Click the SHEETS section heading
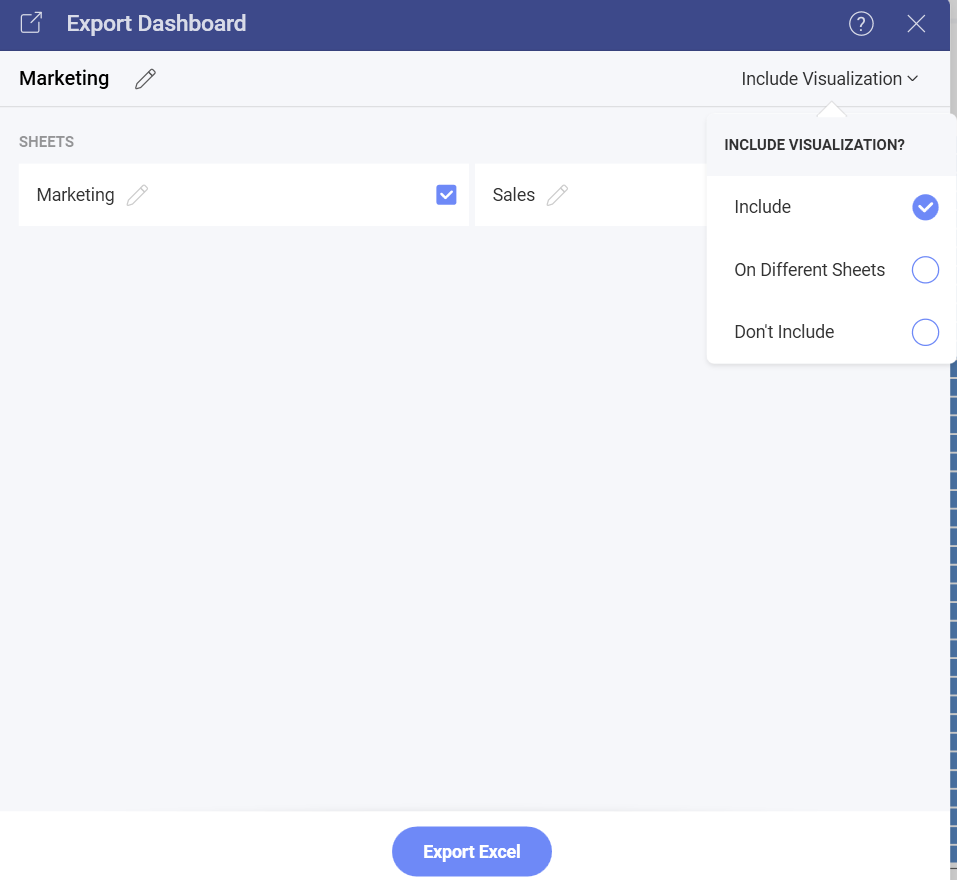Screen dimensions: 957x880 (46, 142)
